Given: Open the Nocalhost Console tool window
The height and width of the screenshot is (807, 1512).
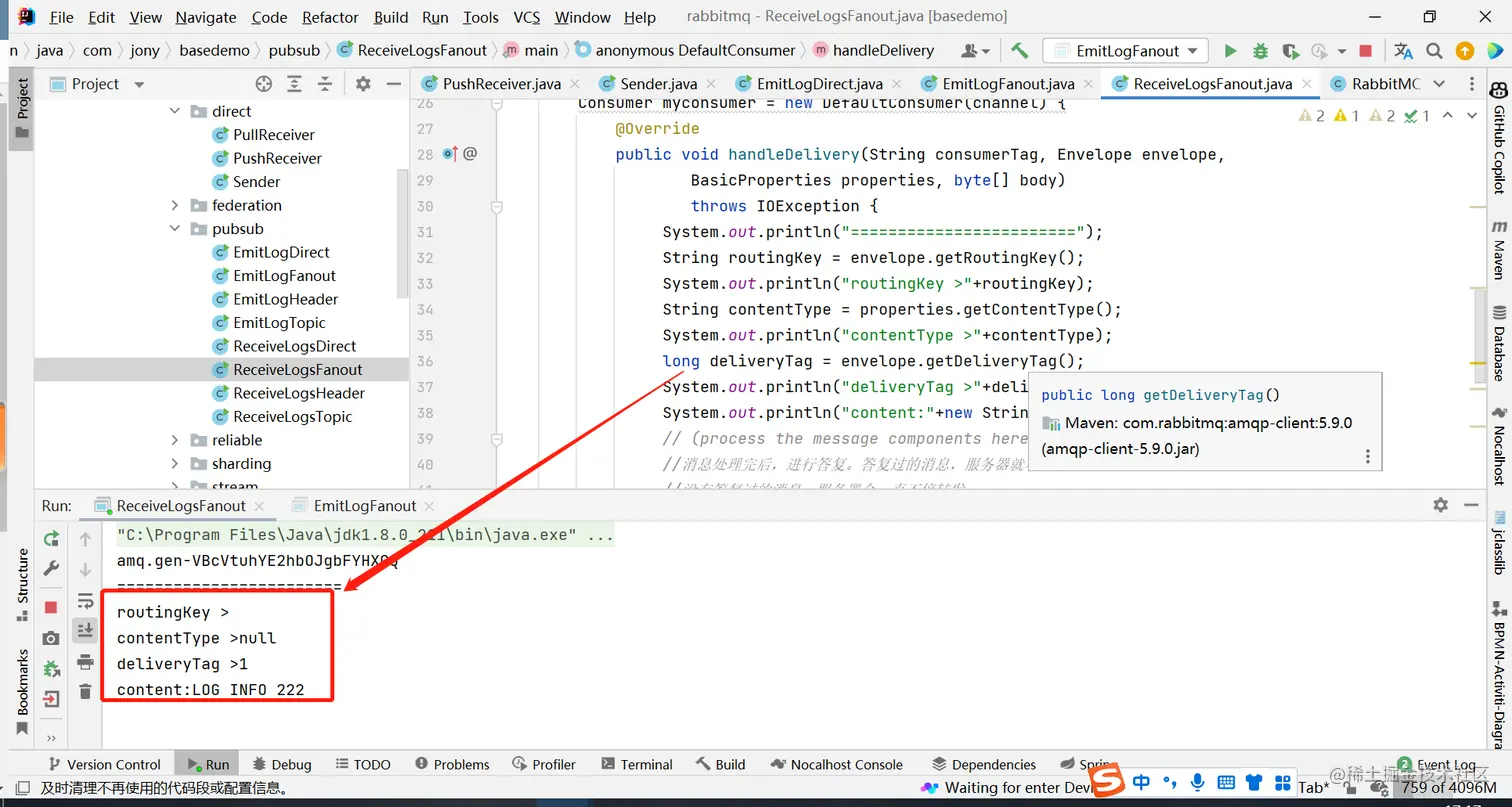Looking at the screenshot, I should (x=836, y=764).
